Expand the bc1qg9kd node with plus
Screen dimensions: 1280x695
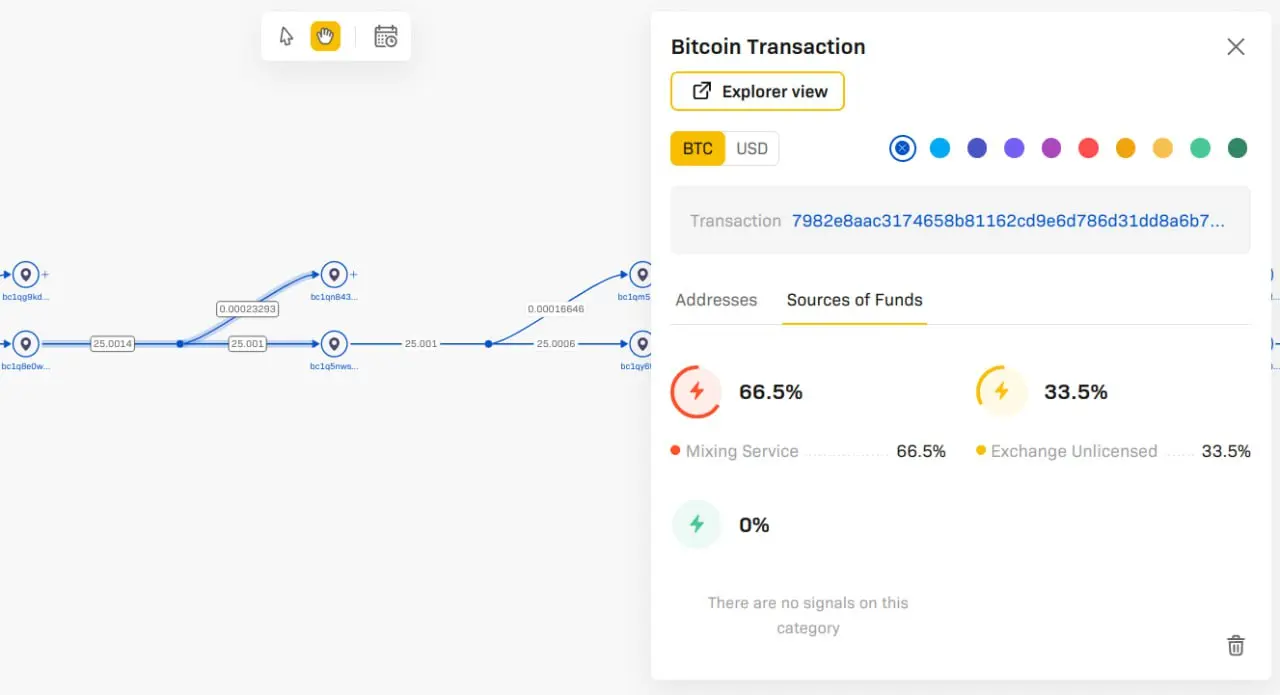pyautogui.click(x=45, y=274)
